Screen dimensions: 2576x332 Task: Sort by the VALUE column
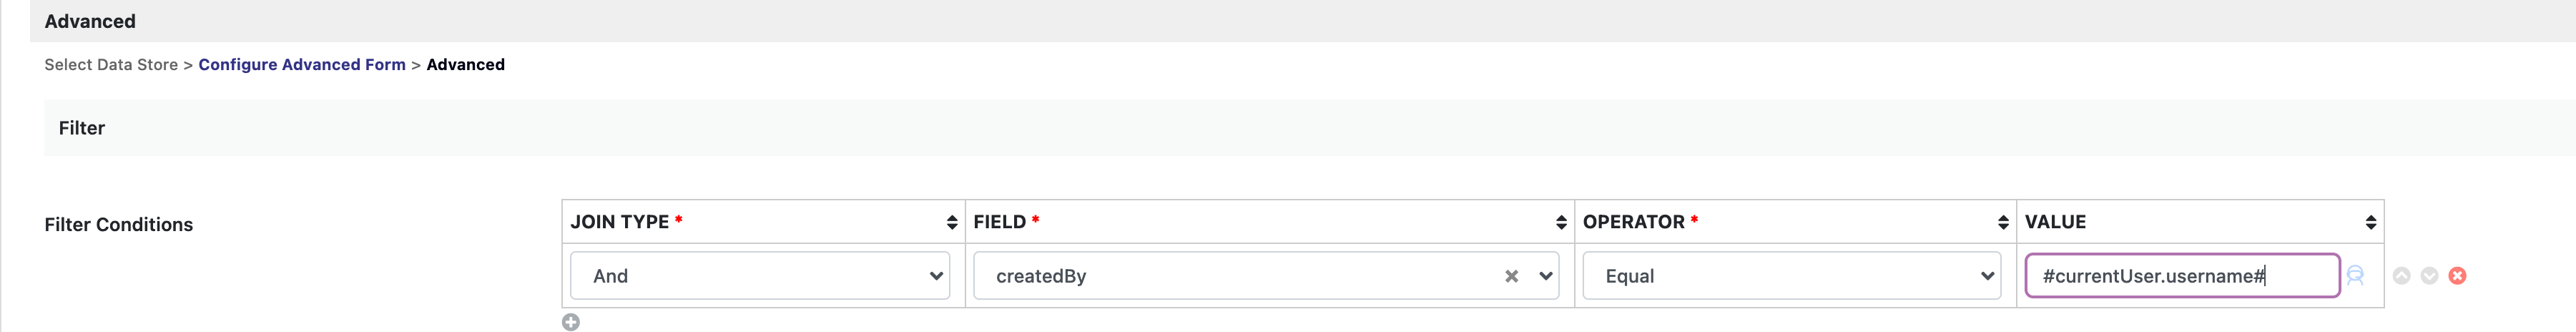point(2370,222)
